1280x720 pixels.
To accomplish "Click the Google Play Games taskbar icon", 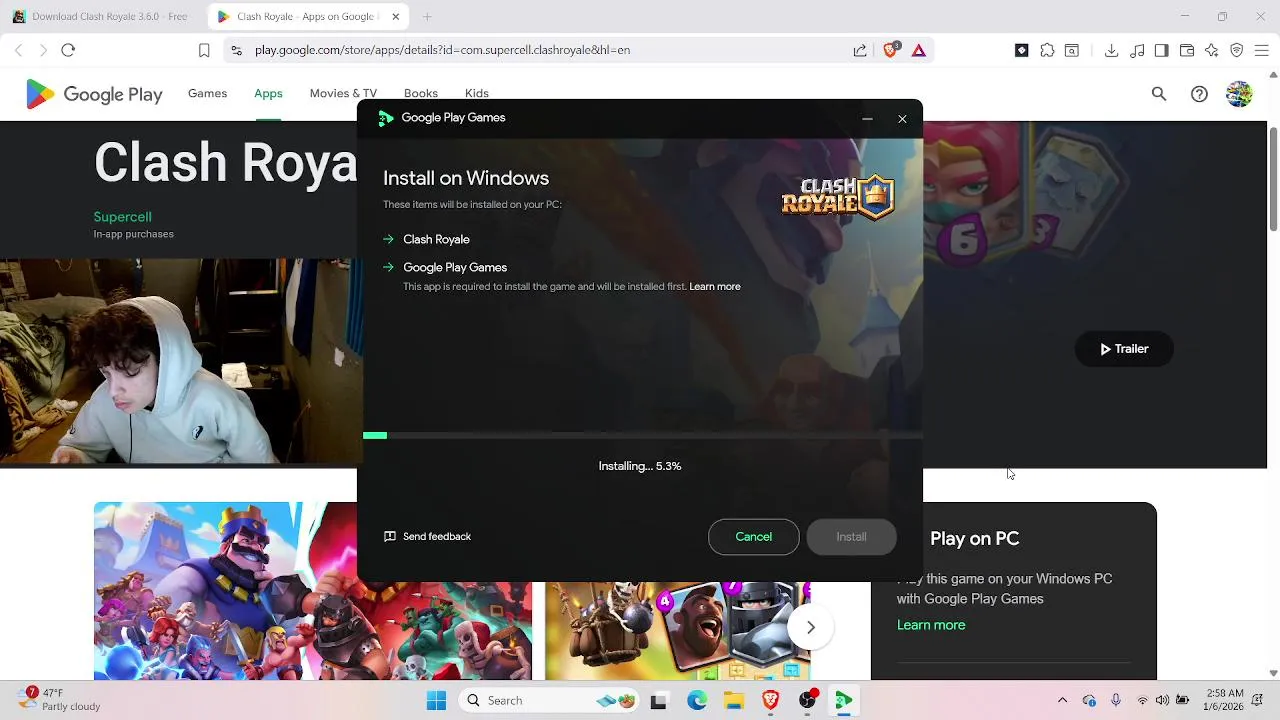I will (844, 701).
